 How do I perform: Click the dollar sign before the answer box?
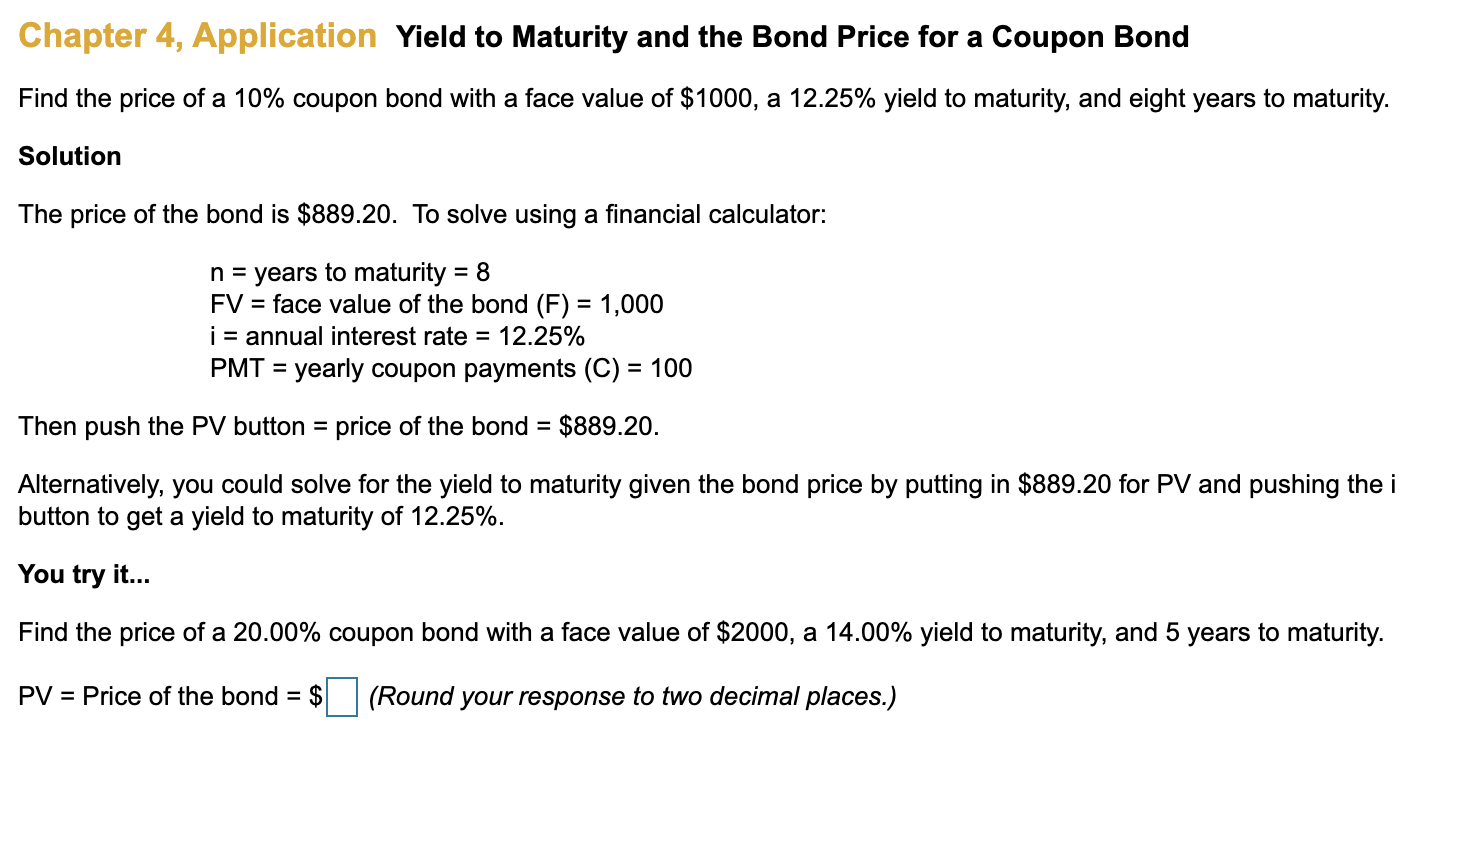pos(316,696)
